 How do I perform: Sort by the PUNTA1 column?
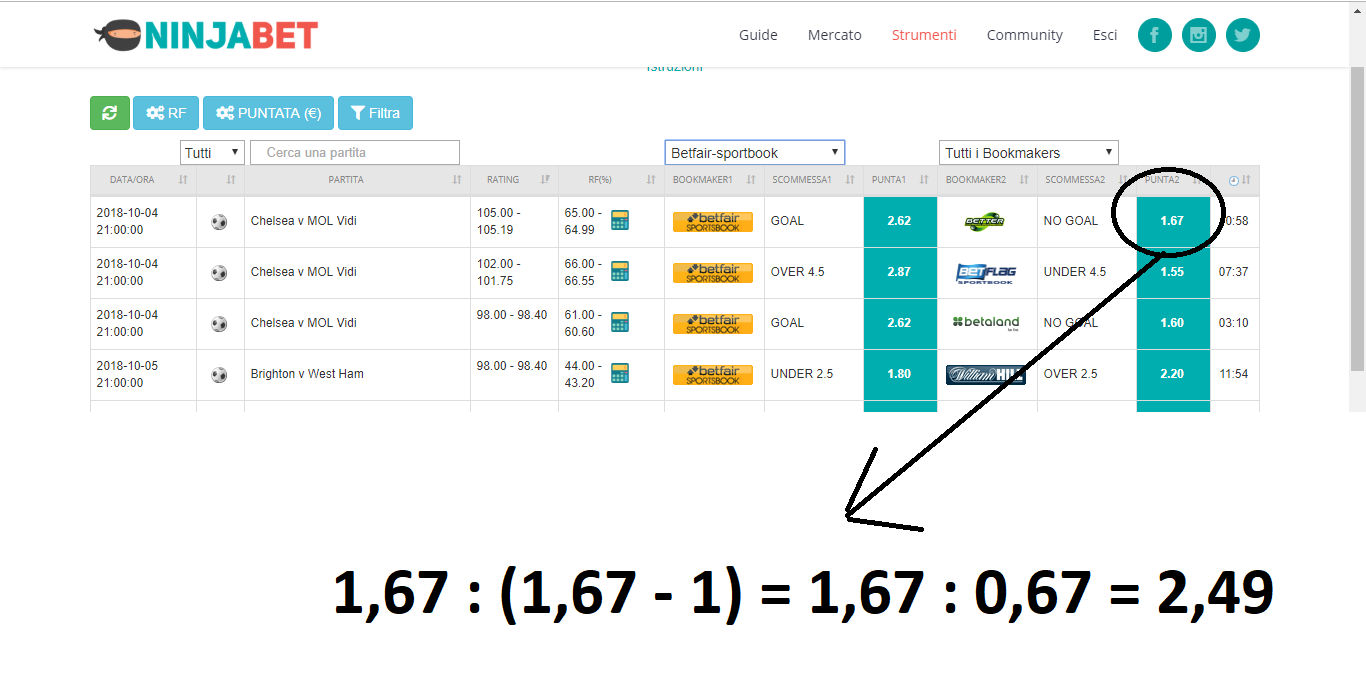click(x=900, y=180)
